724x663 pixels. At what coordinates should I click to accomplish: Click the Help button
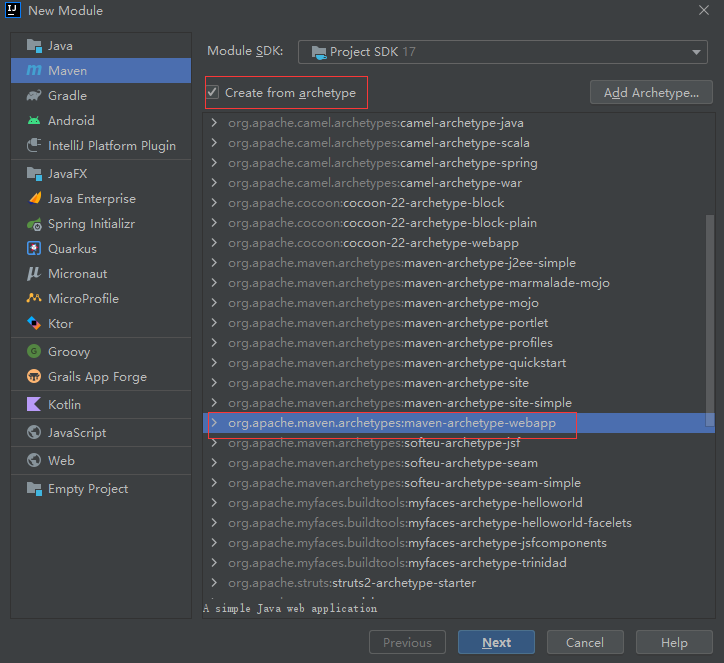(x=674, y=642)
